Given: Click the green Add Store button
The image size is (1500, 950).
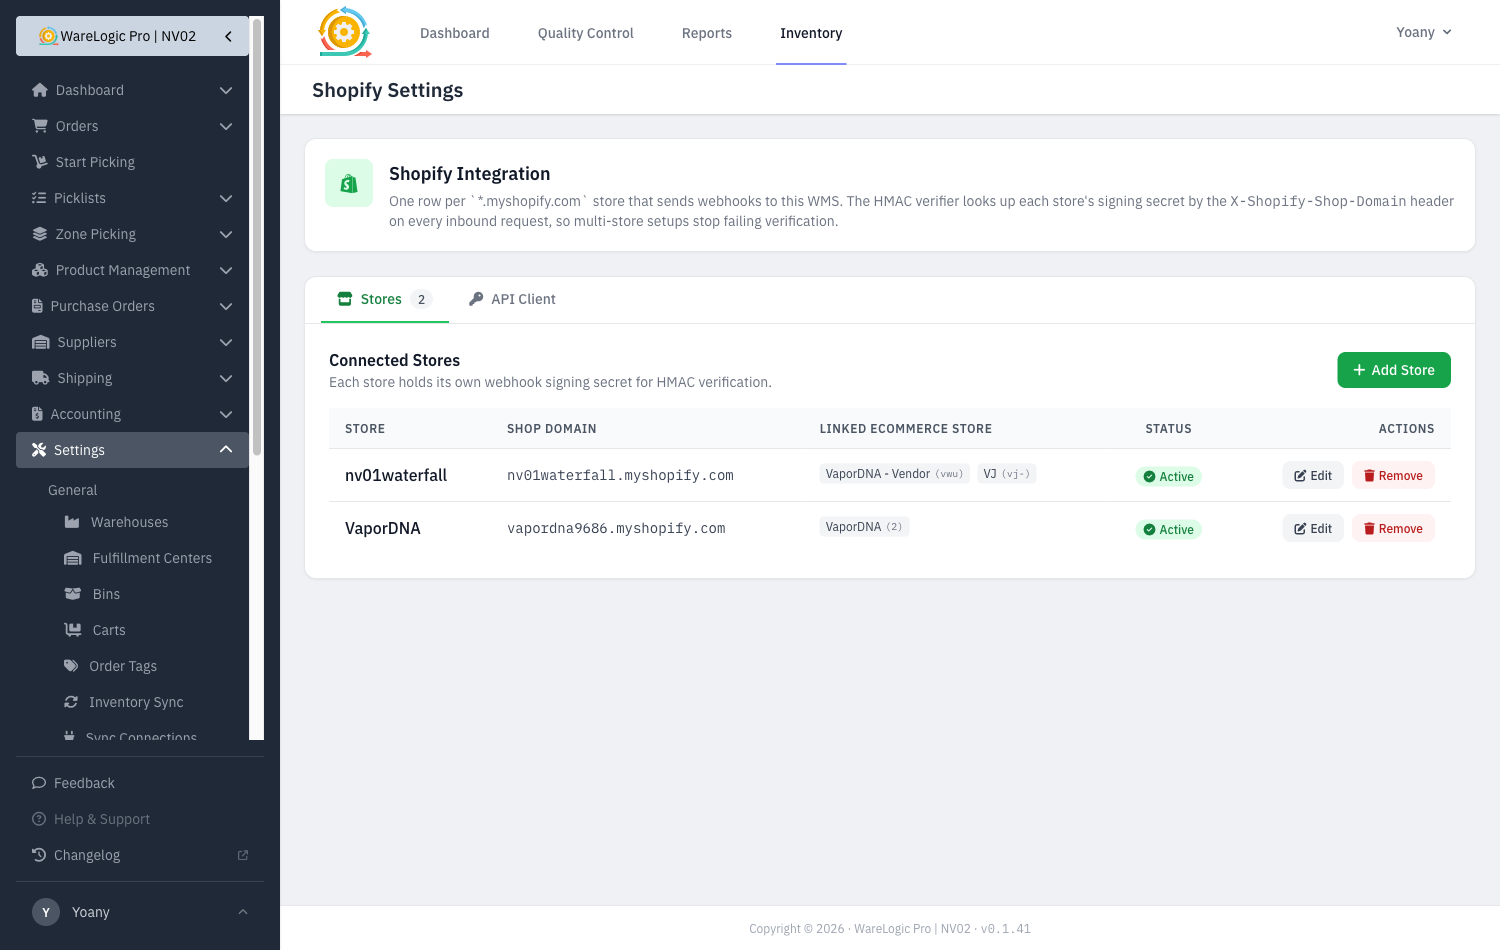Looking at the screenshot, I should pos(1394,370).
